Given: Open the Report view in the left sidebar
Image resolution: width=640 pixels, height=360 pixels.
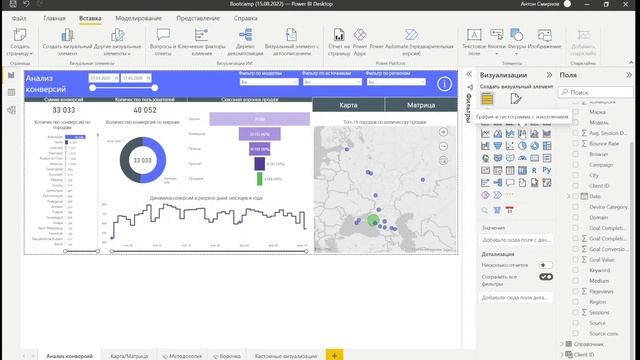Looking at the screenshot, I should [11, 75].
